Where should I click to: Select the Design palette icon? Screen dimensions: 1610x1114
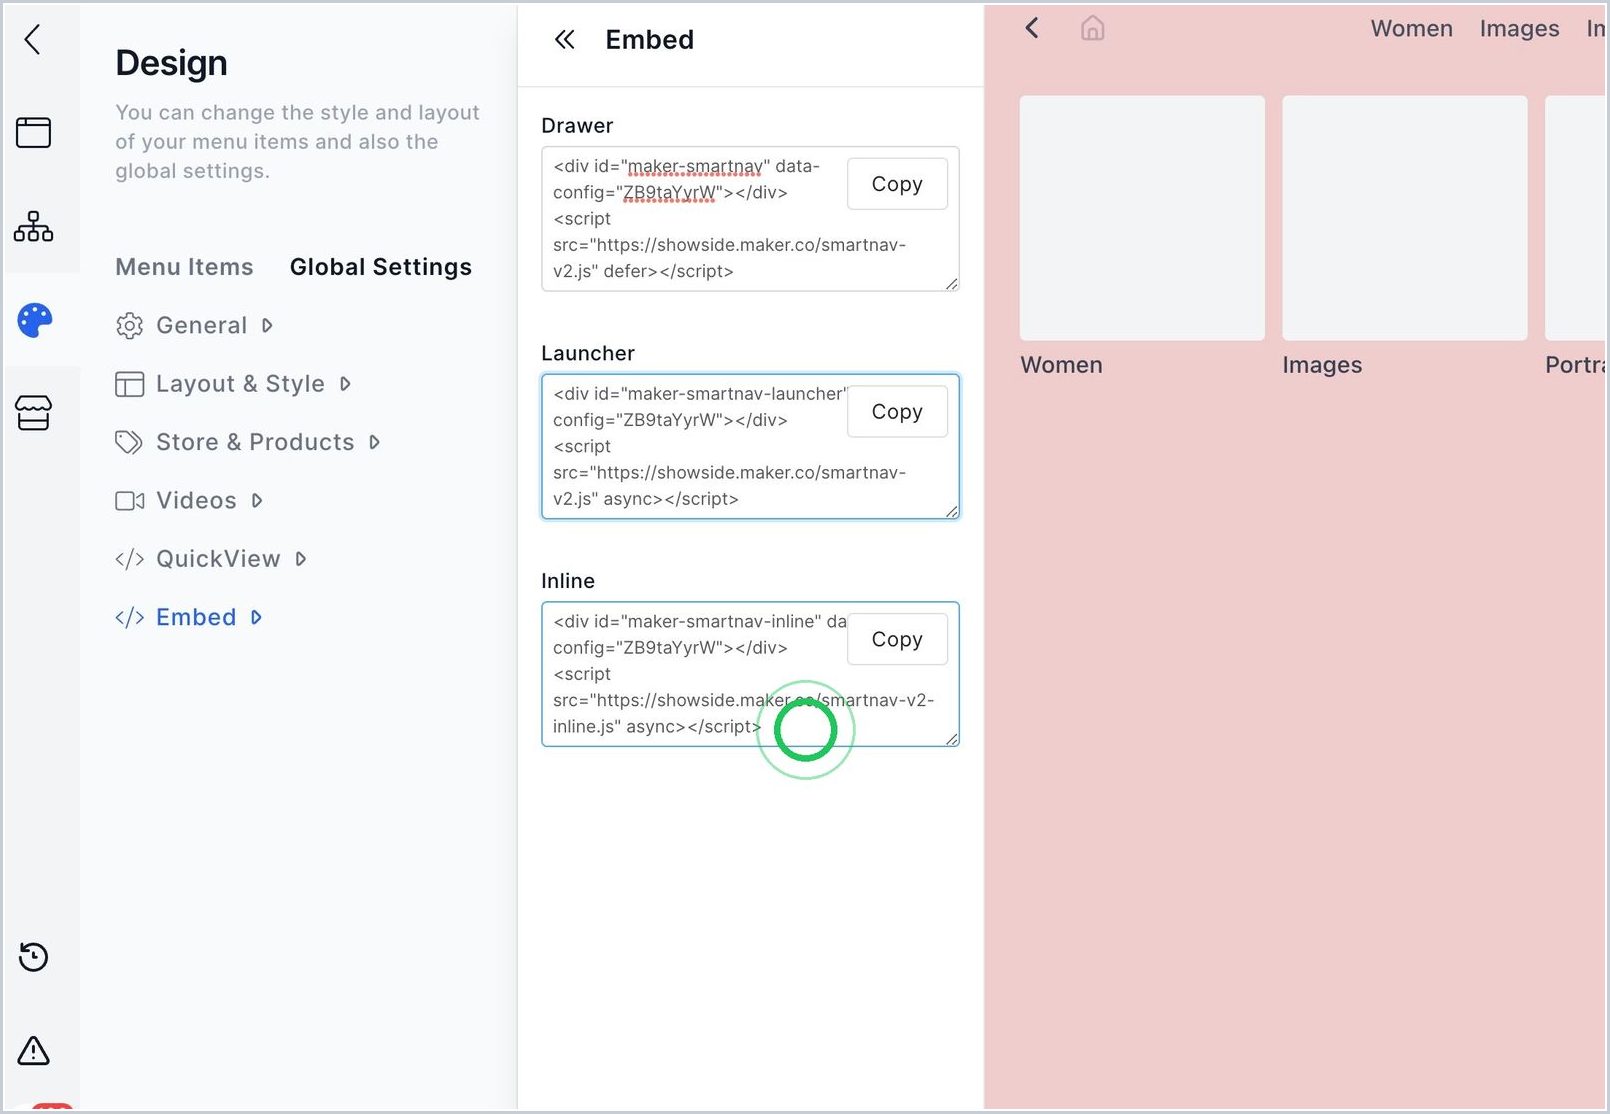[34, 320]
